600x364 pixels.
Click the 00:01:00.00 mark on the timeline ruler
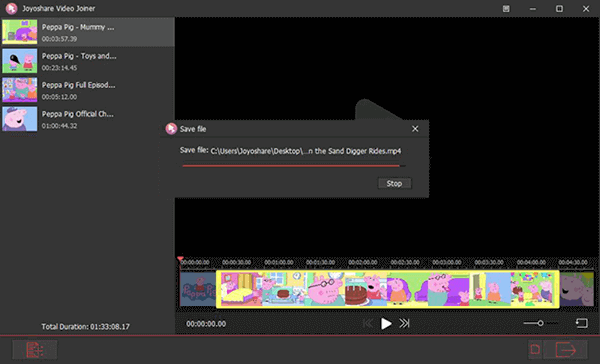click(x=279, y=263)
